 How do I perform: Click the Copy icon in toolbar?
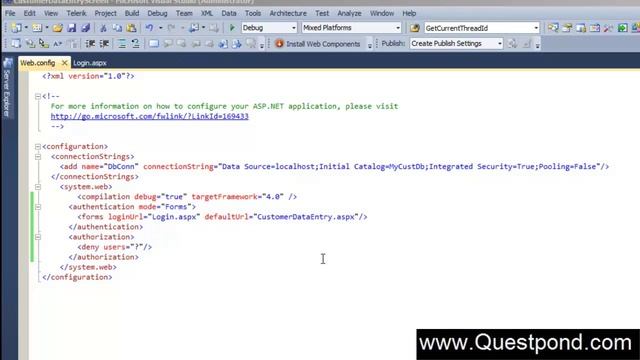(117, 28)
